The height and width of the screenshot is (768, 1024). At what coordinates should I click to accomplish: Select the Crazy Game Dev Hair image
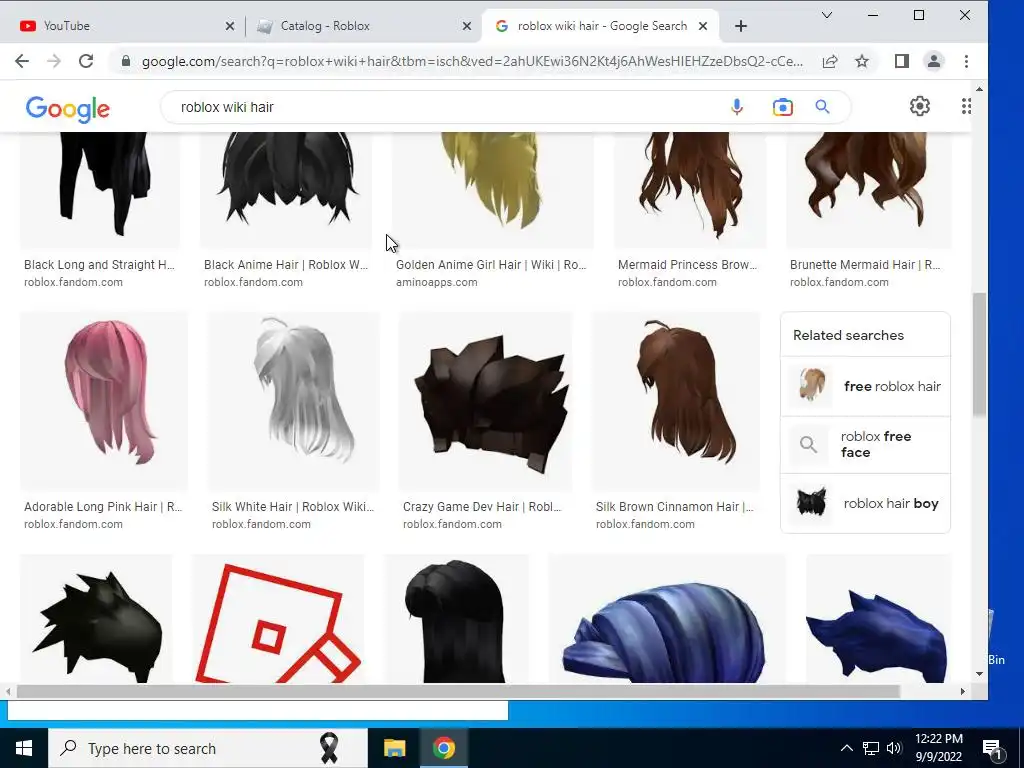[x=486, y=400]
